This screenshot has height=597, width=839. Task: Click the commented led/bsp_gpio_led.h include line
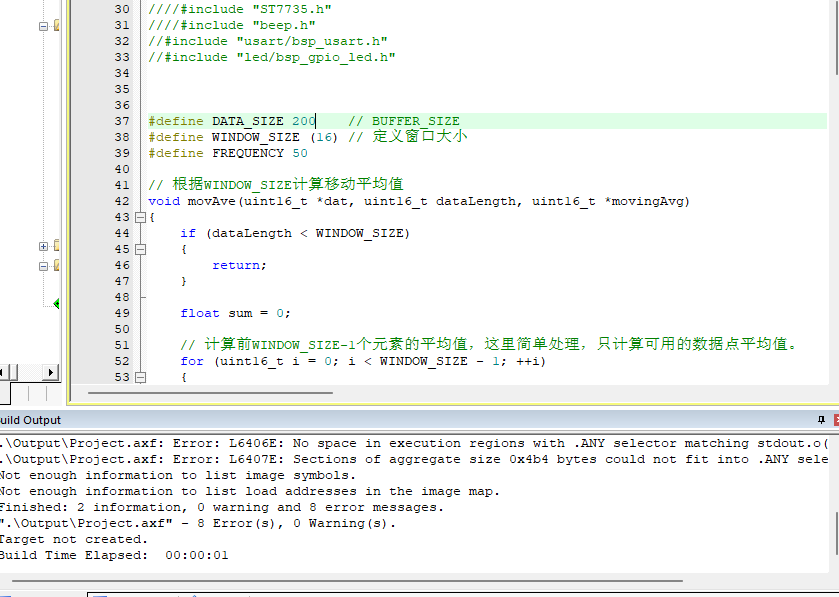272,58
